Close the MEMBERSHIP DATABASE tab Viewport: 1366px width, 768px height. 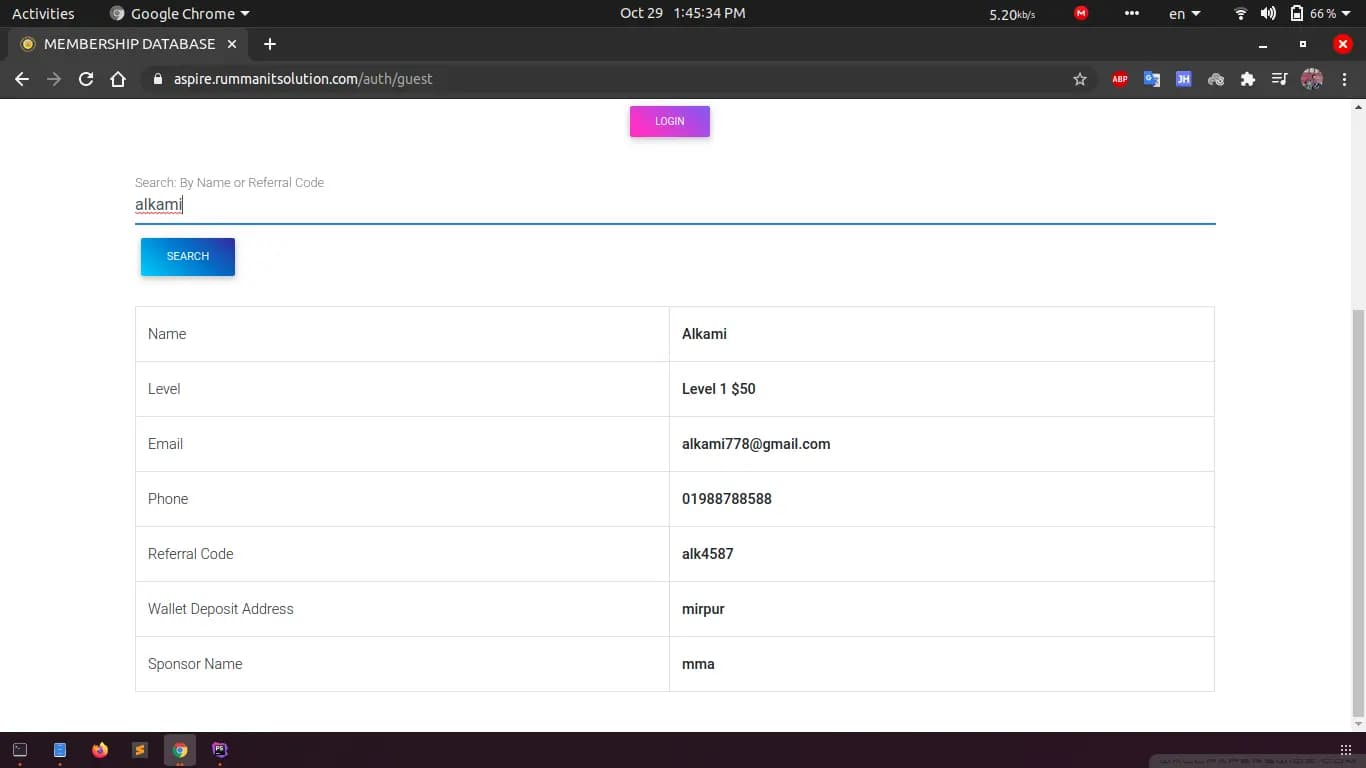[x=232, y=44]
